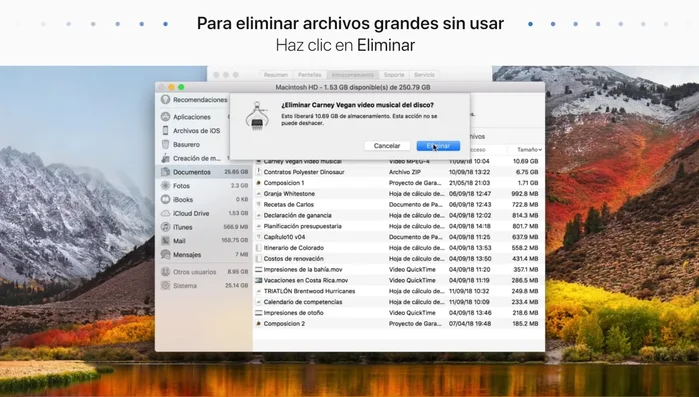Open Aplicaciones sidebar icon

click(165, 117)
